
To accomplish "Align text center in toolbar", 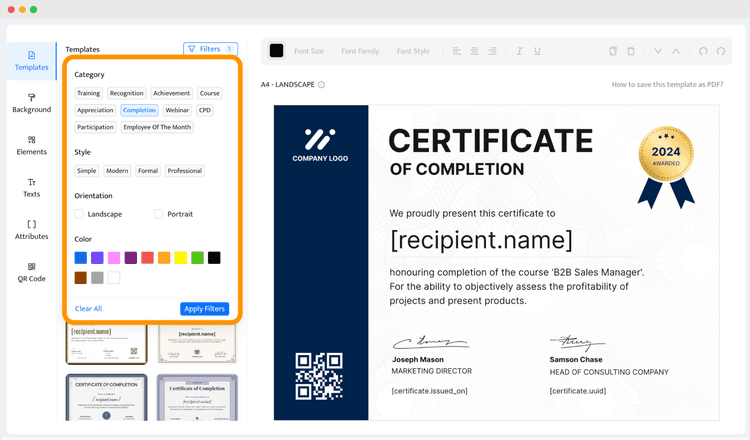I will click(474, 51).
